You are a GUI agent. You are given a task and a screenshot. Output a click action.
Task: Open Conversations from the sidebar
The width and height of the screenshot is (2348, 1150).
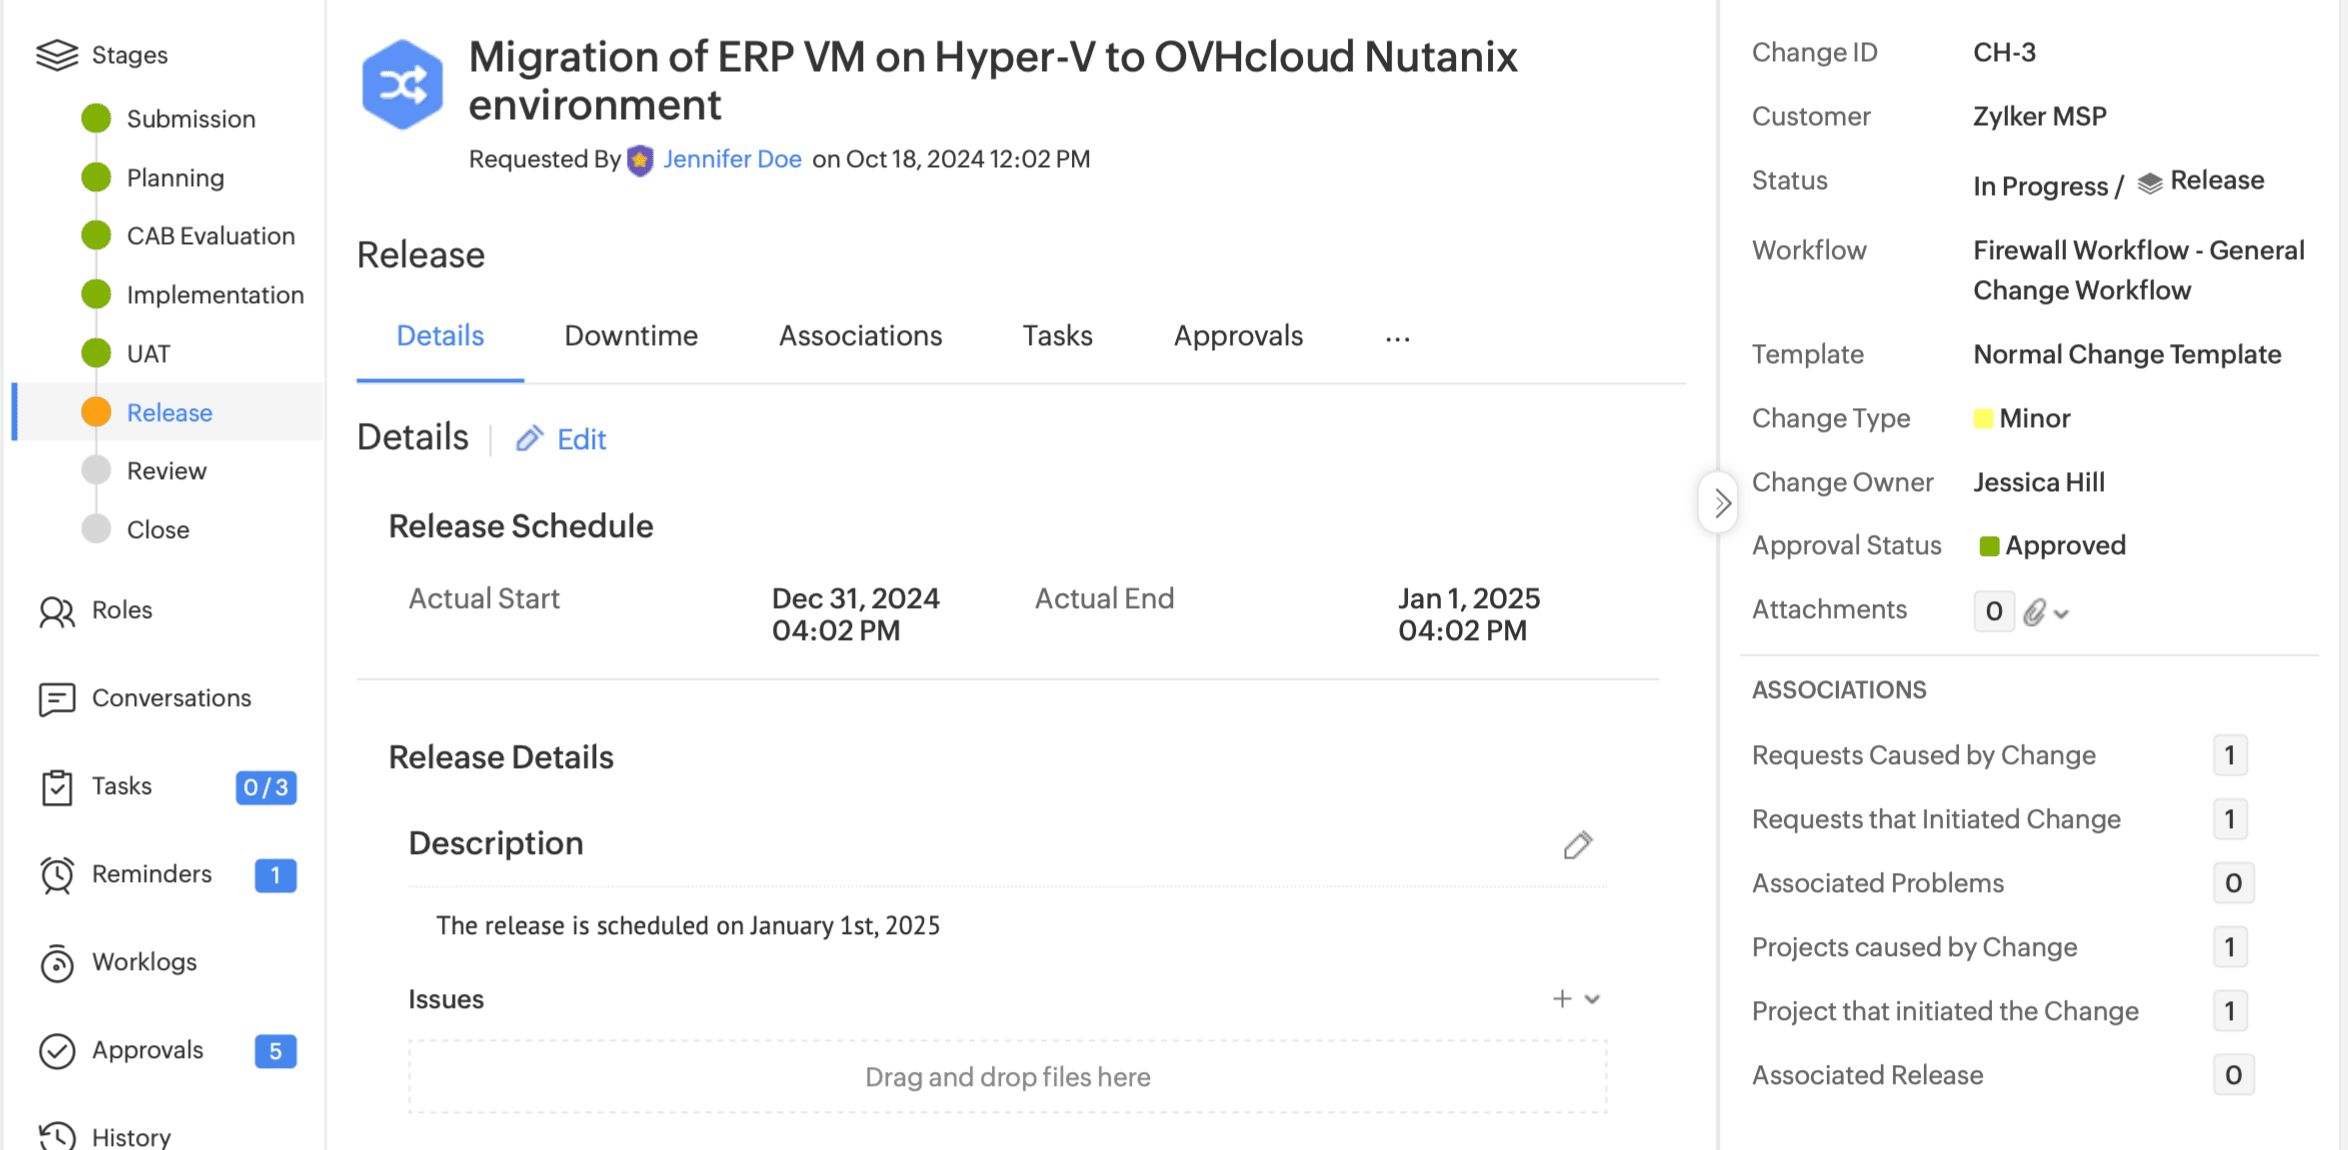pos(170,698)
